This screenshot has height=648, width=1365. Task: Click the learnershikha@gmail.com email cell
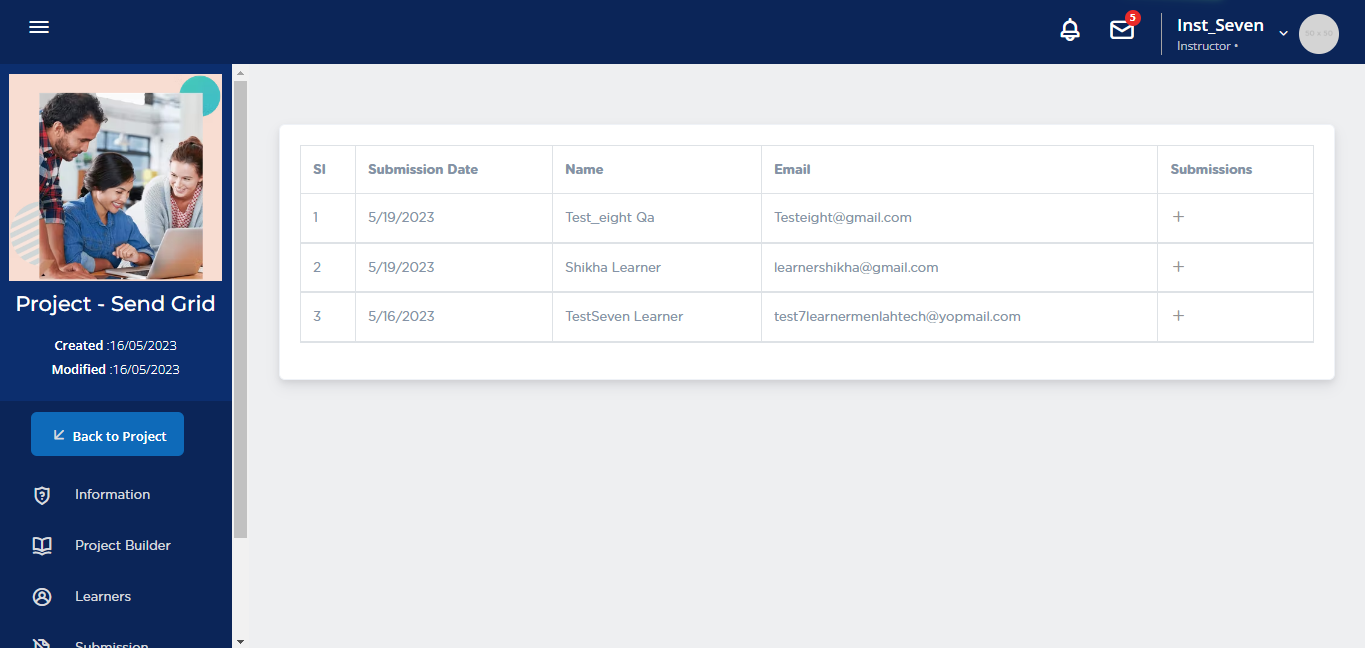[x=856, y=267]
